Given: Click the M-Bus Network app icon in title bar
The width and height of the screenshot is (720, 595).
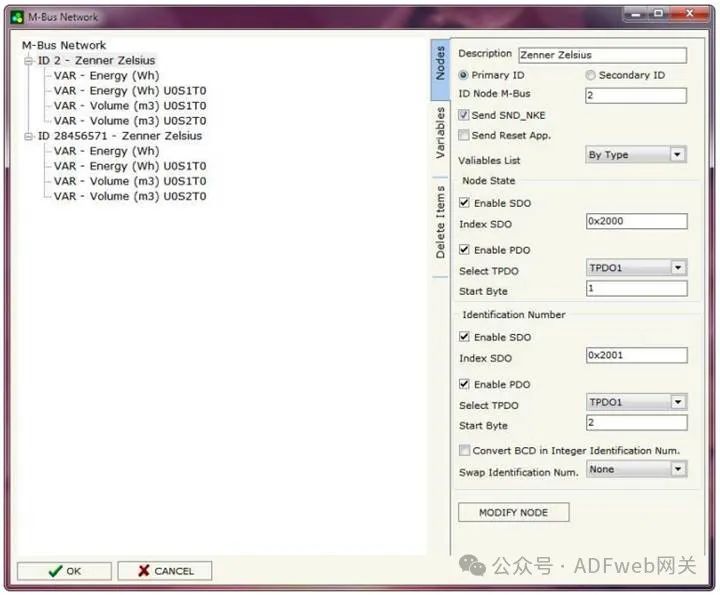Looking at the screenshot, I should click(x=17, y=17).
